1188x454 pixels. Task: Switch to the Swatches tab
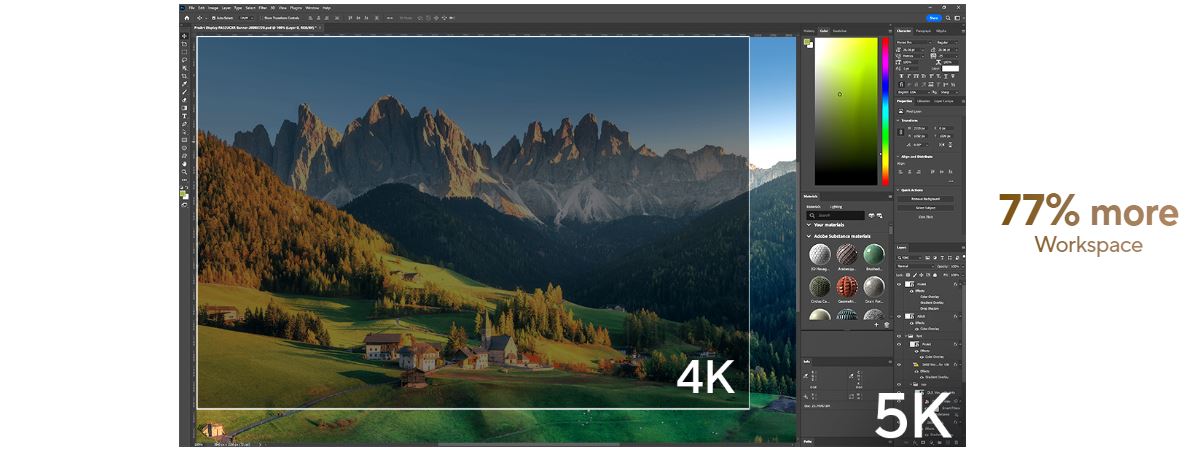[x=839, y=31]
